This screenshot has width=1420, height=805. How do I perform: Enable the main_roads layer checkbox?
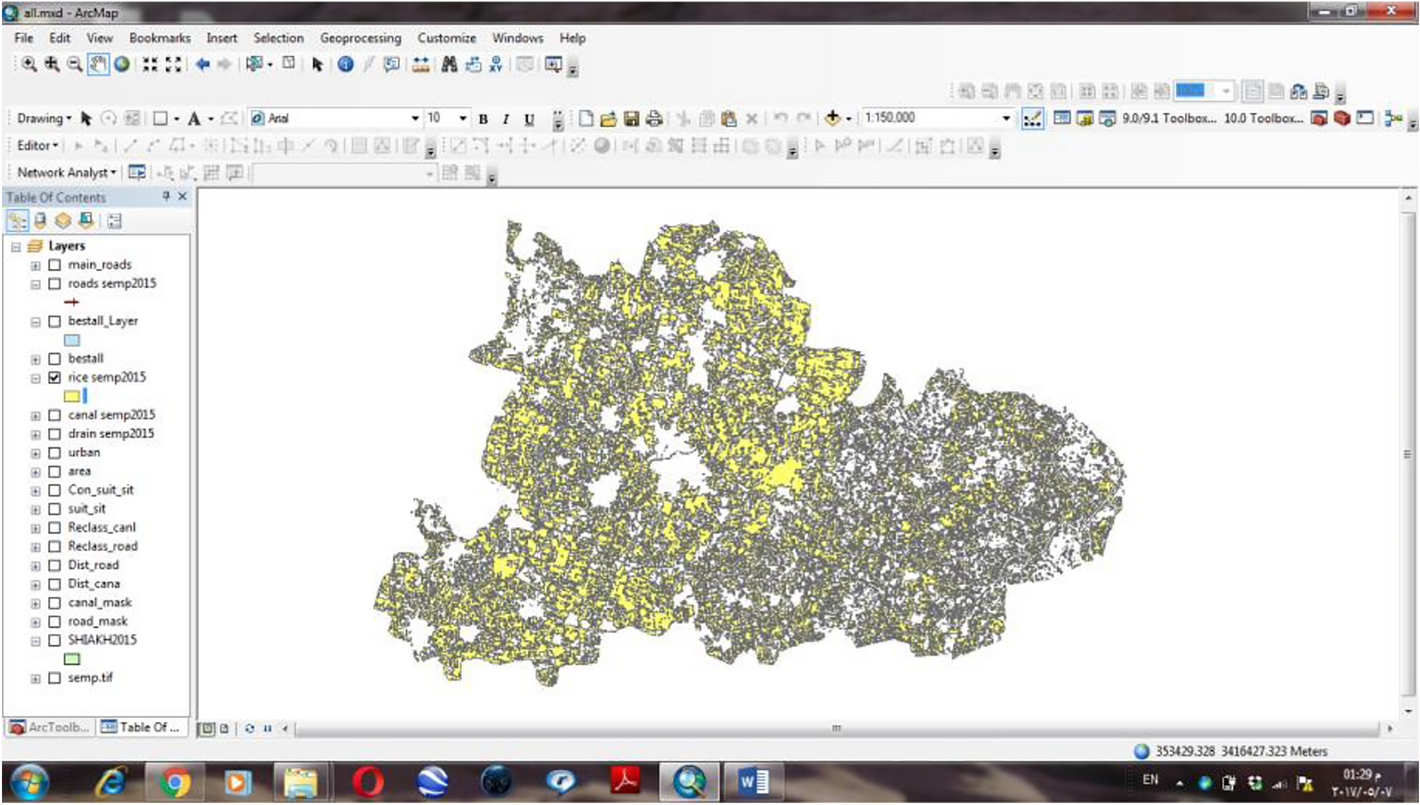54,265
